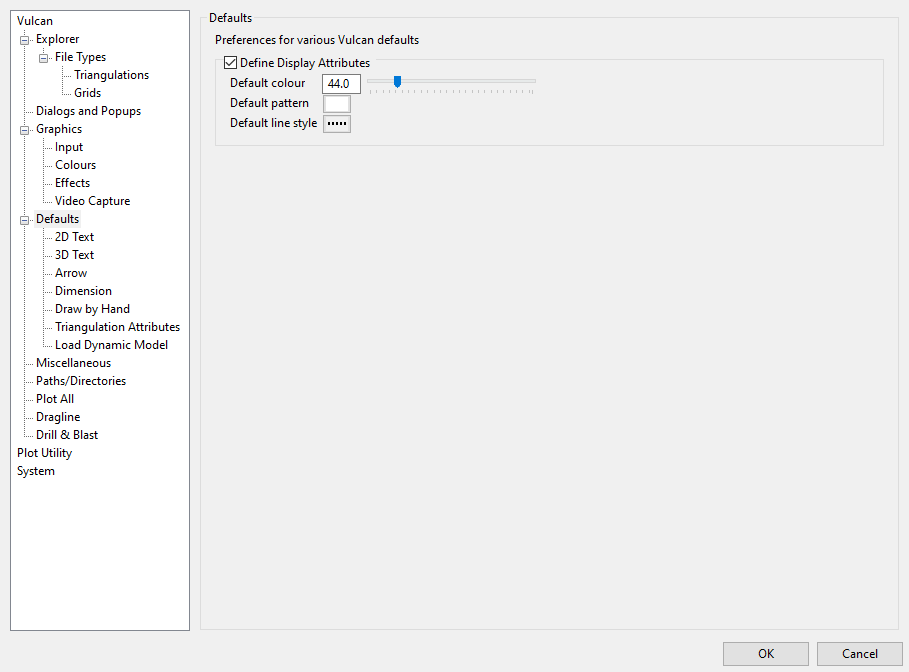Select Vulcan root tree item
This screenshot has width=909, height=672.
tap(35, 21)
